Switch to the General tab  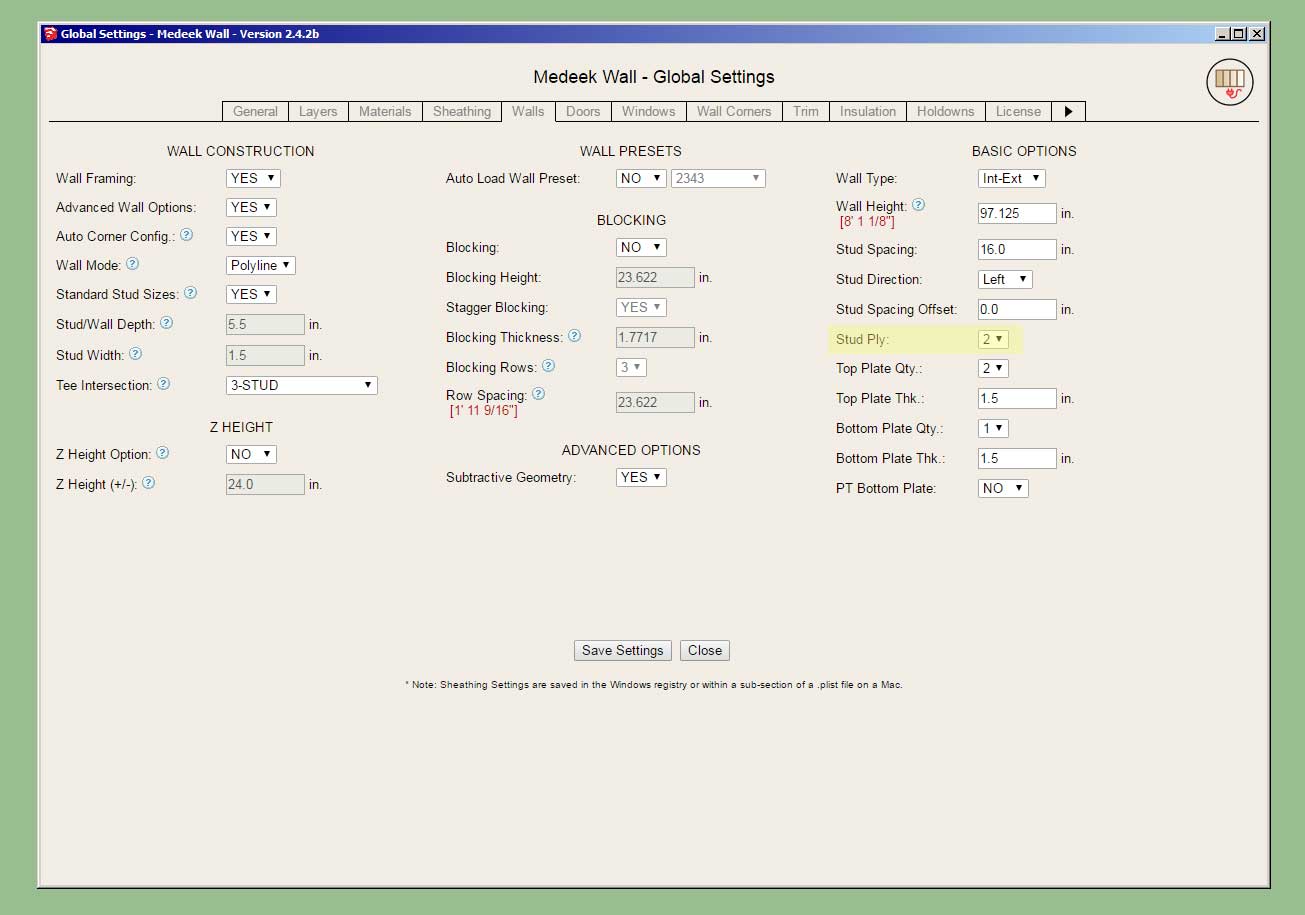[x=255, y=111]
